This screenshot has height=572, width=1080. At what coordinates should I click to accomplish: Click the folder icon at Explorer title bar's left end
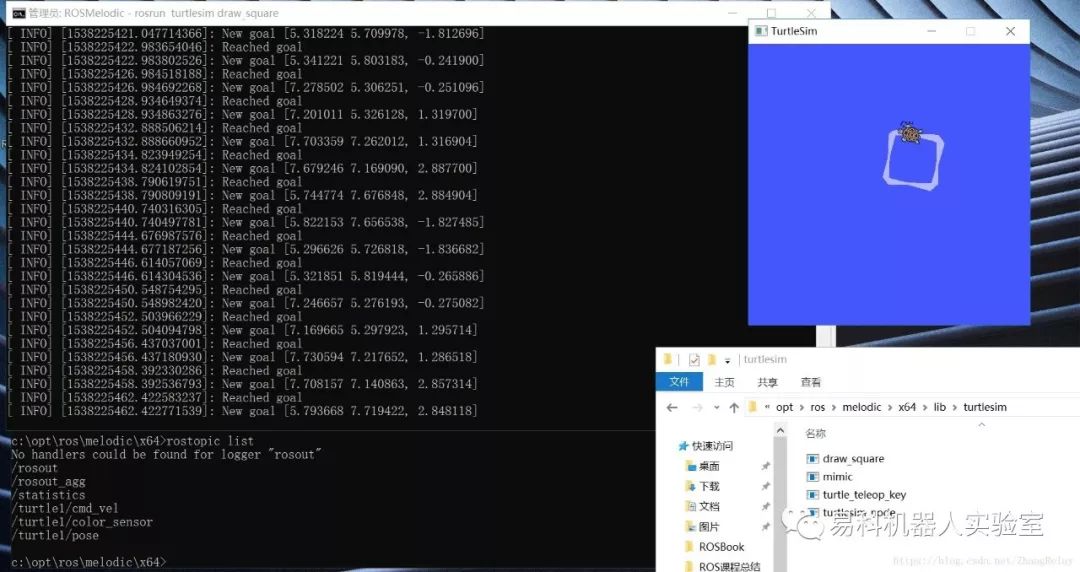tap(667, 359)
